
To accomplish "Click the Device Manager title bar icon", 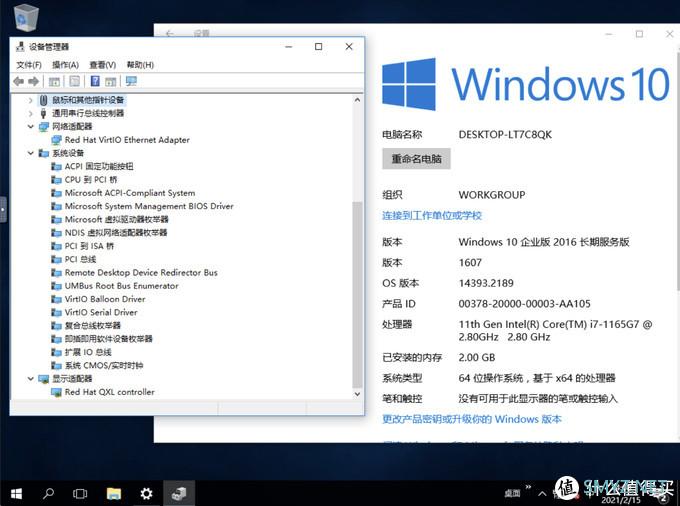I will pos(20,46).
